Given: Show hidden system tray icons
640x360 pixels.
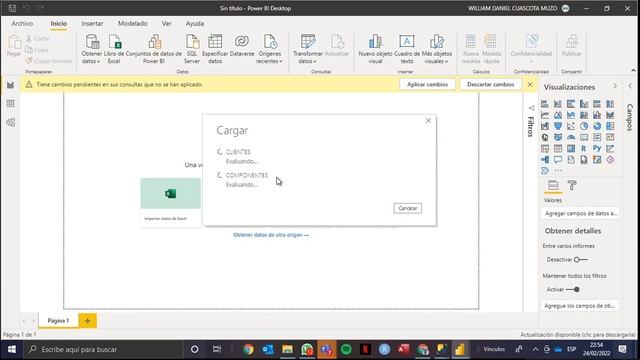Looking at the screenshot, I should (535, 349).
